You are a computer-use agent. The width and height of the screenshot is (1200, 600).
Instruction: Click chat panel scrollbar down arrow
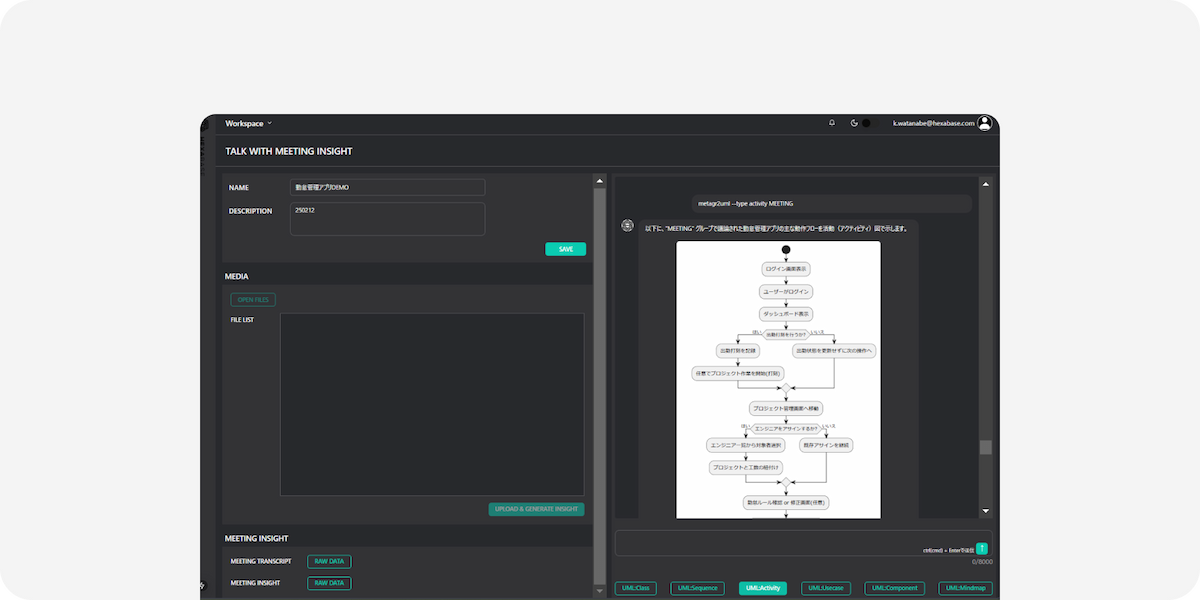click(986, 510)
